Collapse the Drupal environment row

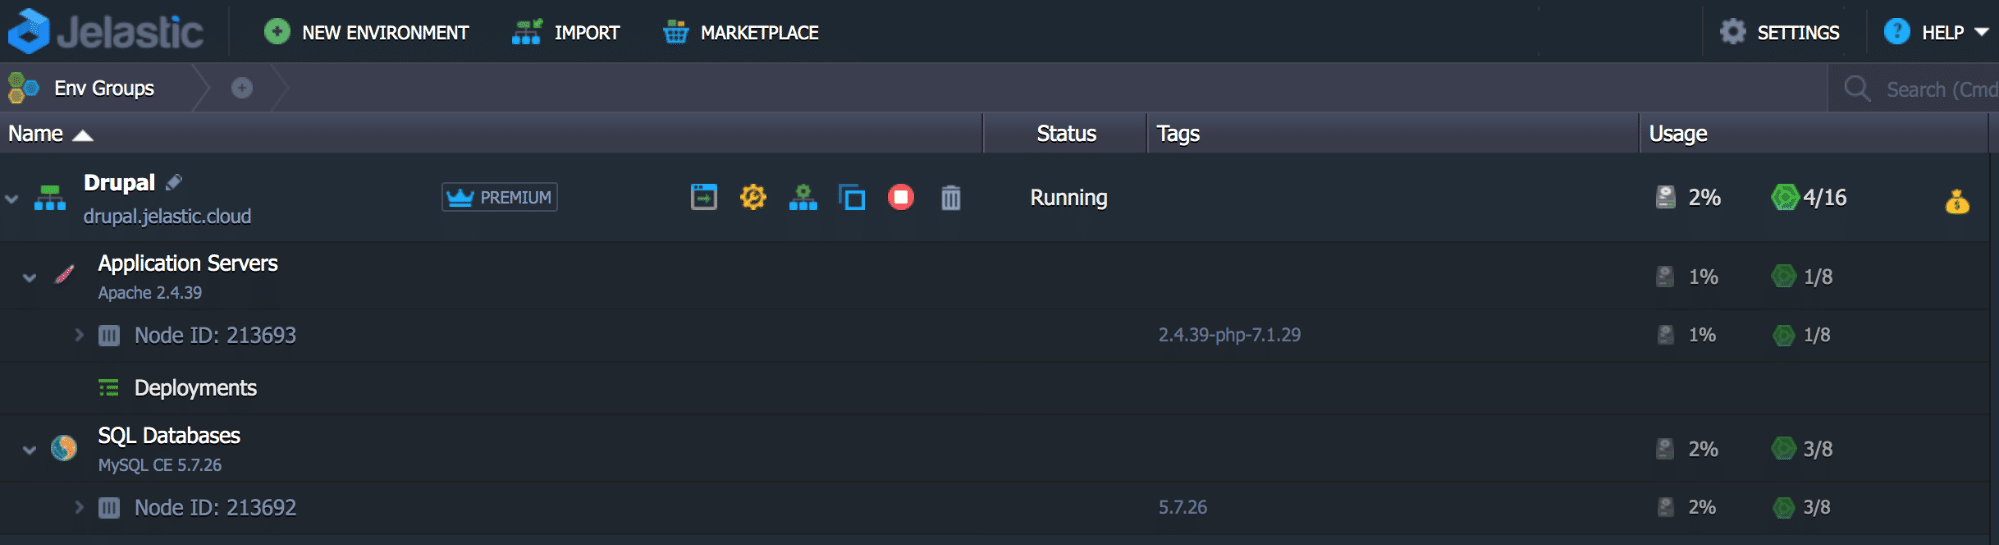tap(12, 199)
